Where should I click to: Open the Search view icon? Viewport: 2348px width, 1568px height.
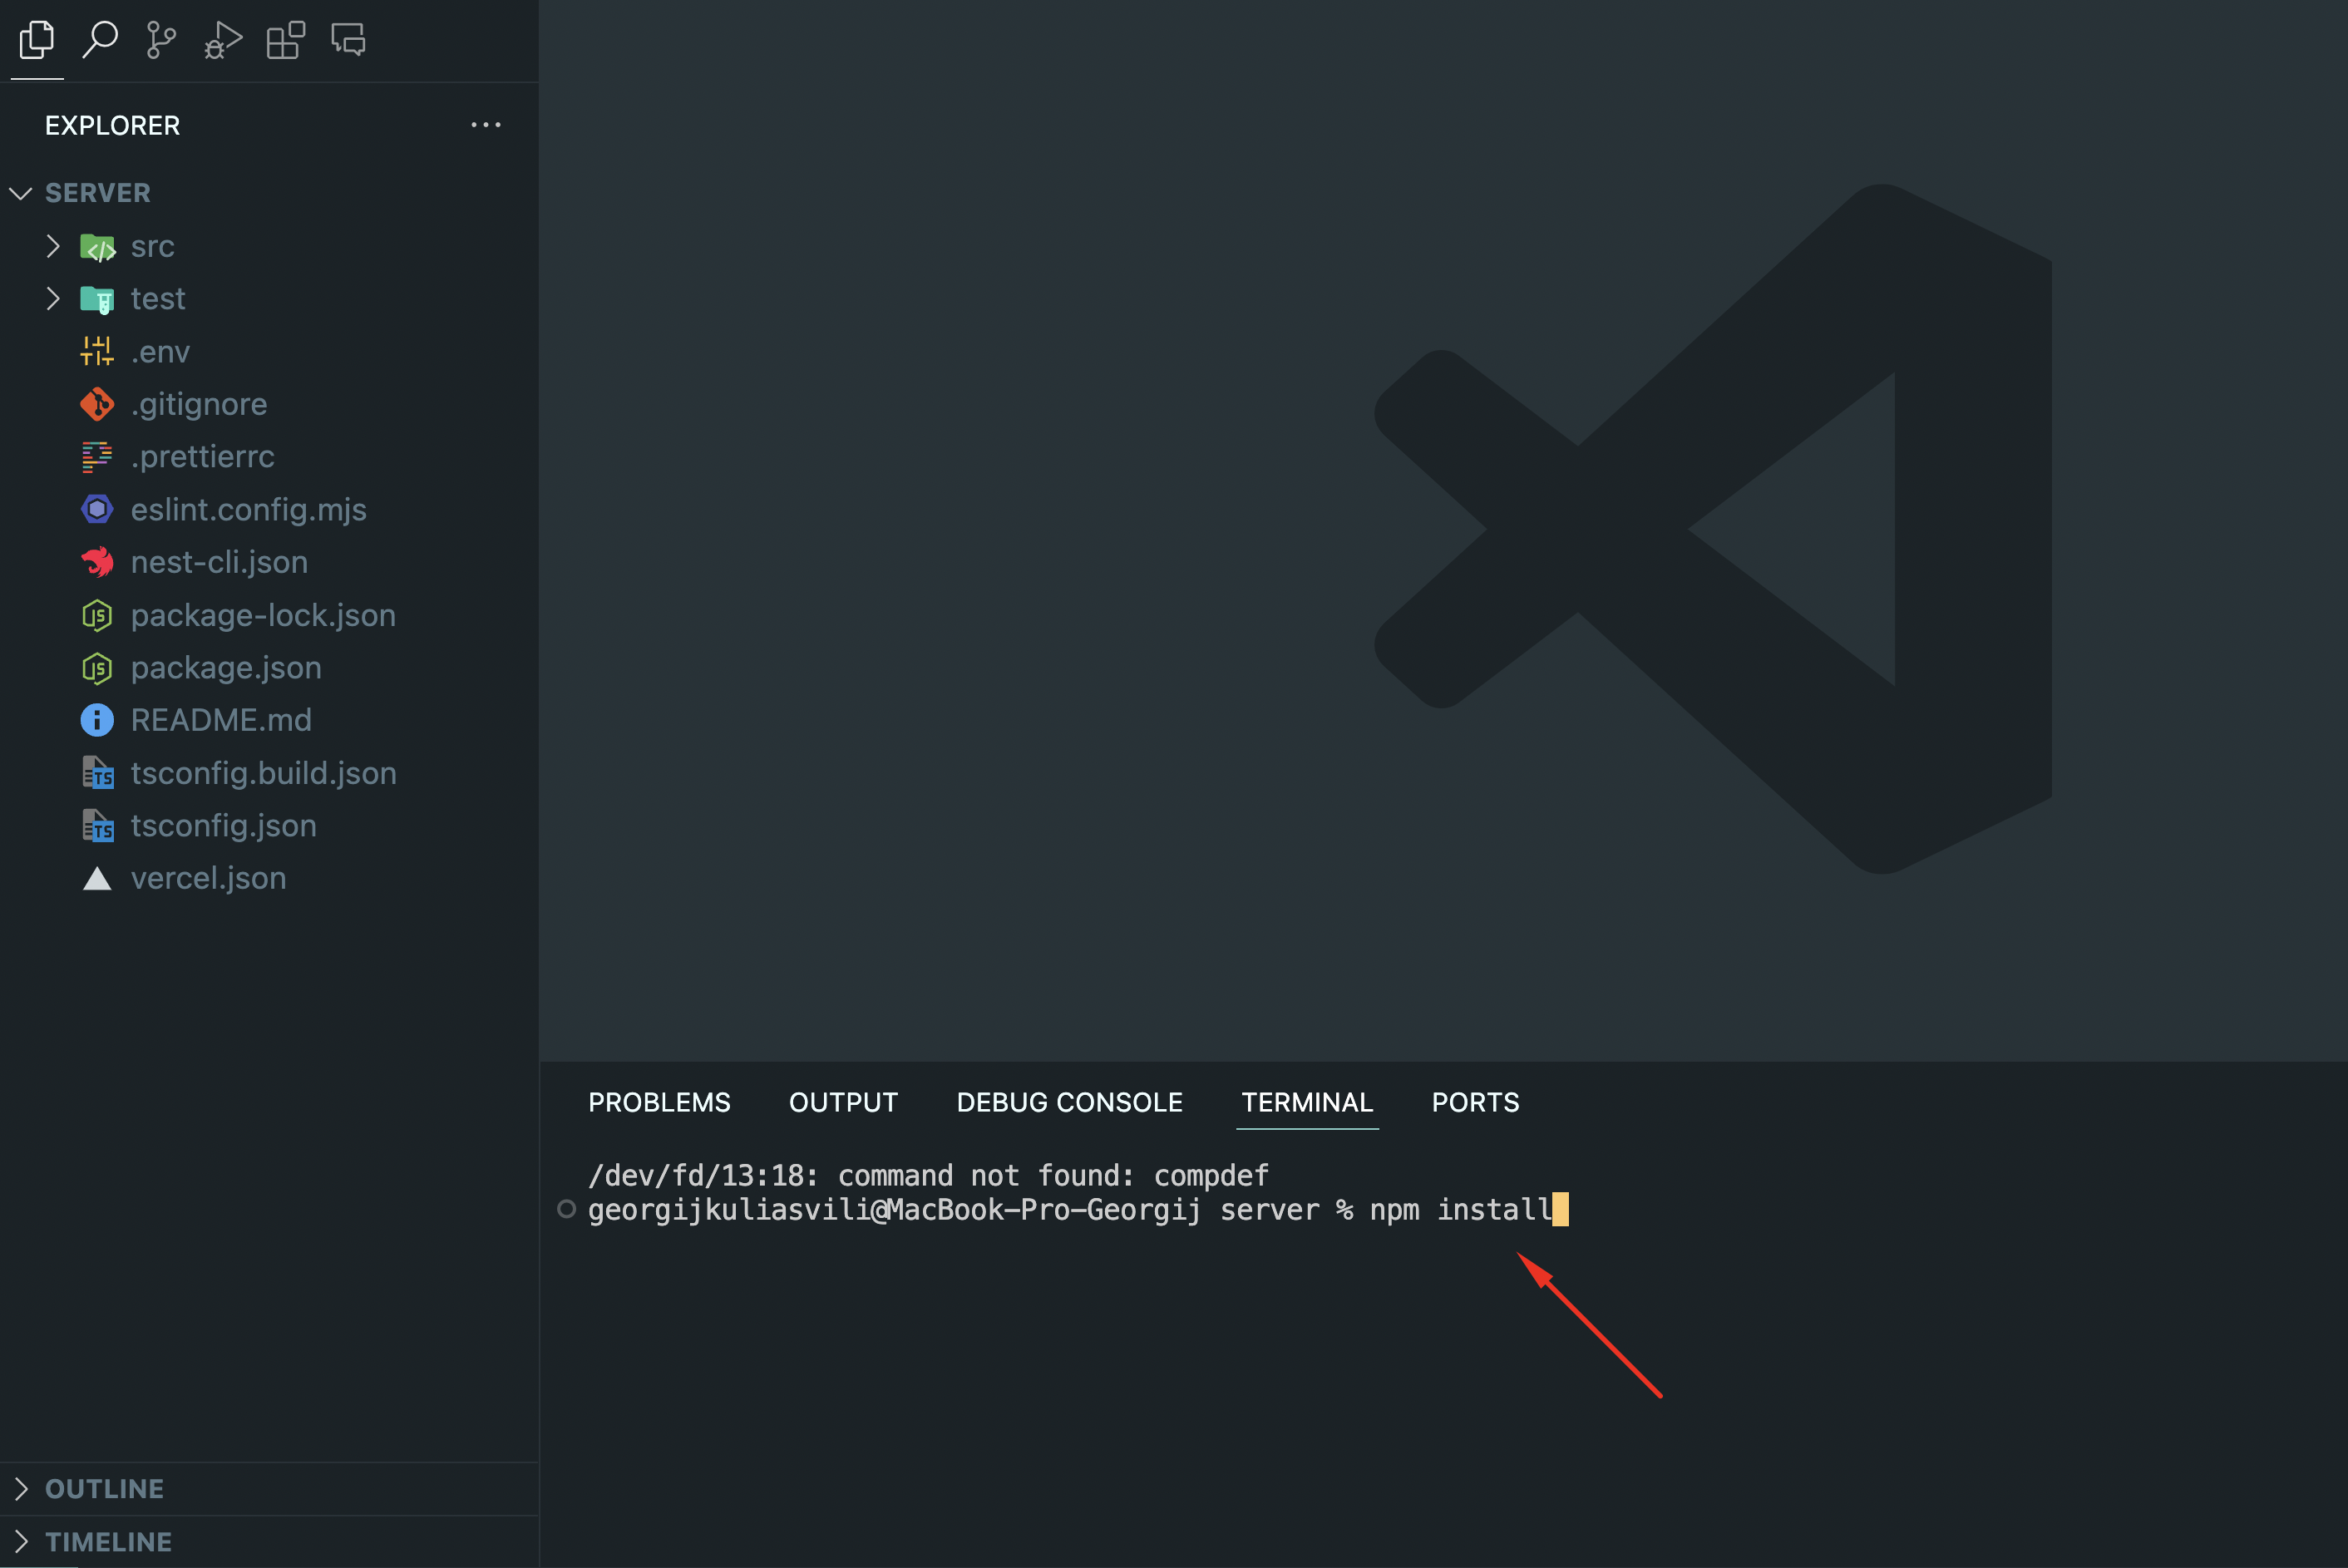[100, 40]
